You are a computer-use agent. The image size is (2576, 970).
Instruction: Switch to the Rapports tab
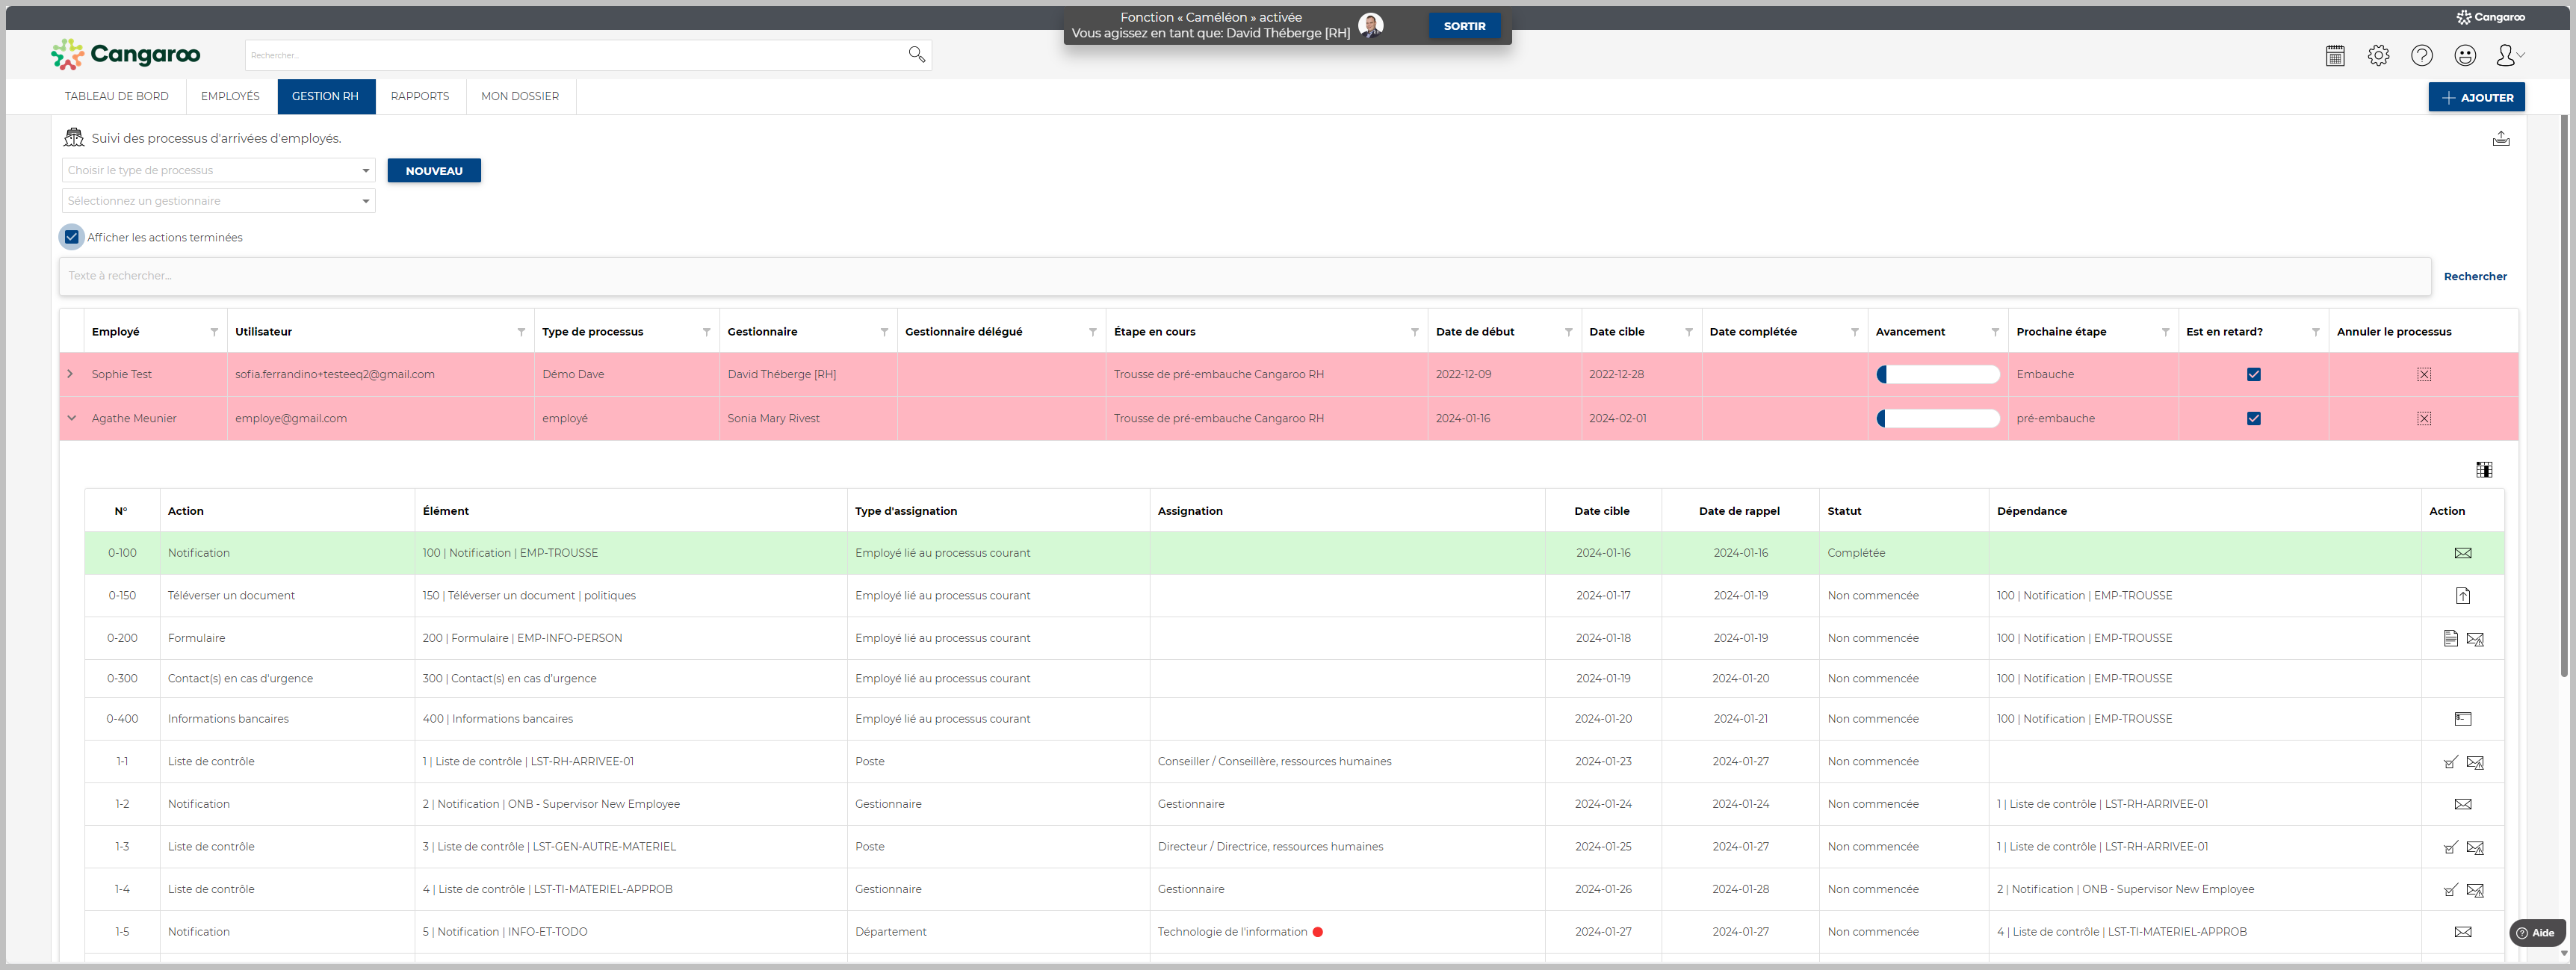(x=419, y=97)
